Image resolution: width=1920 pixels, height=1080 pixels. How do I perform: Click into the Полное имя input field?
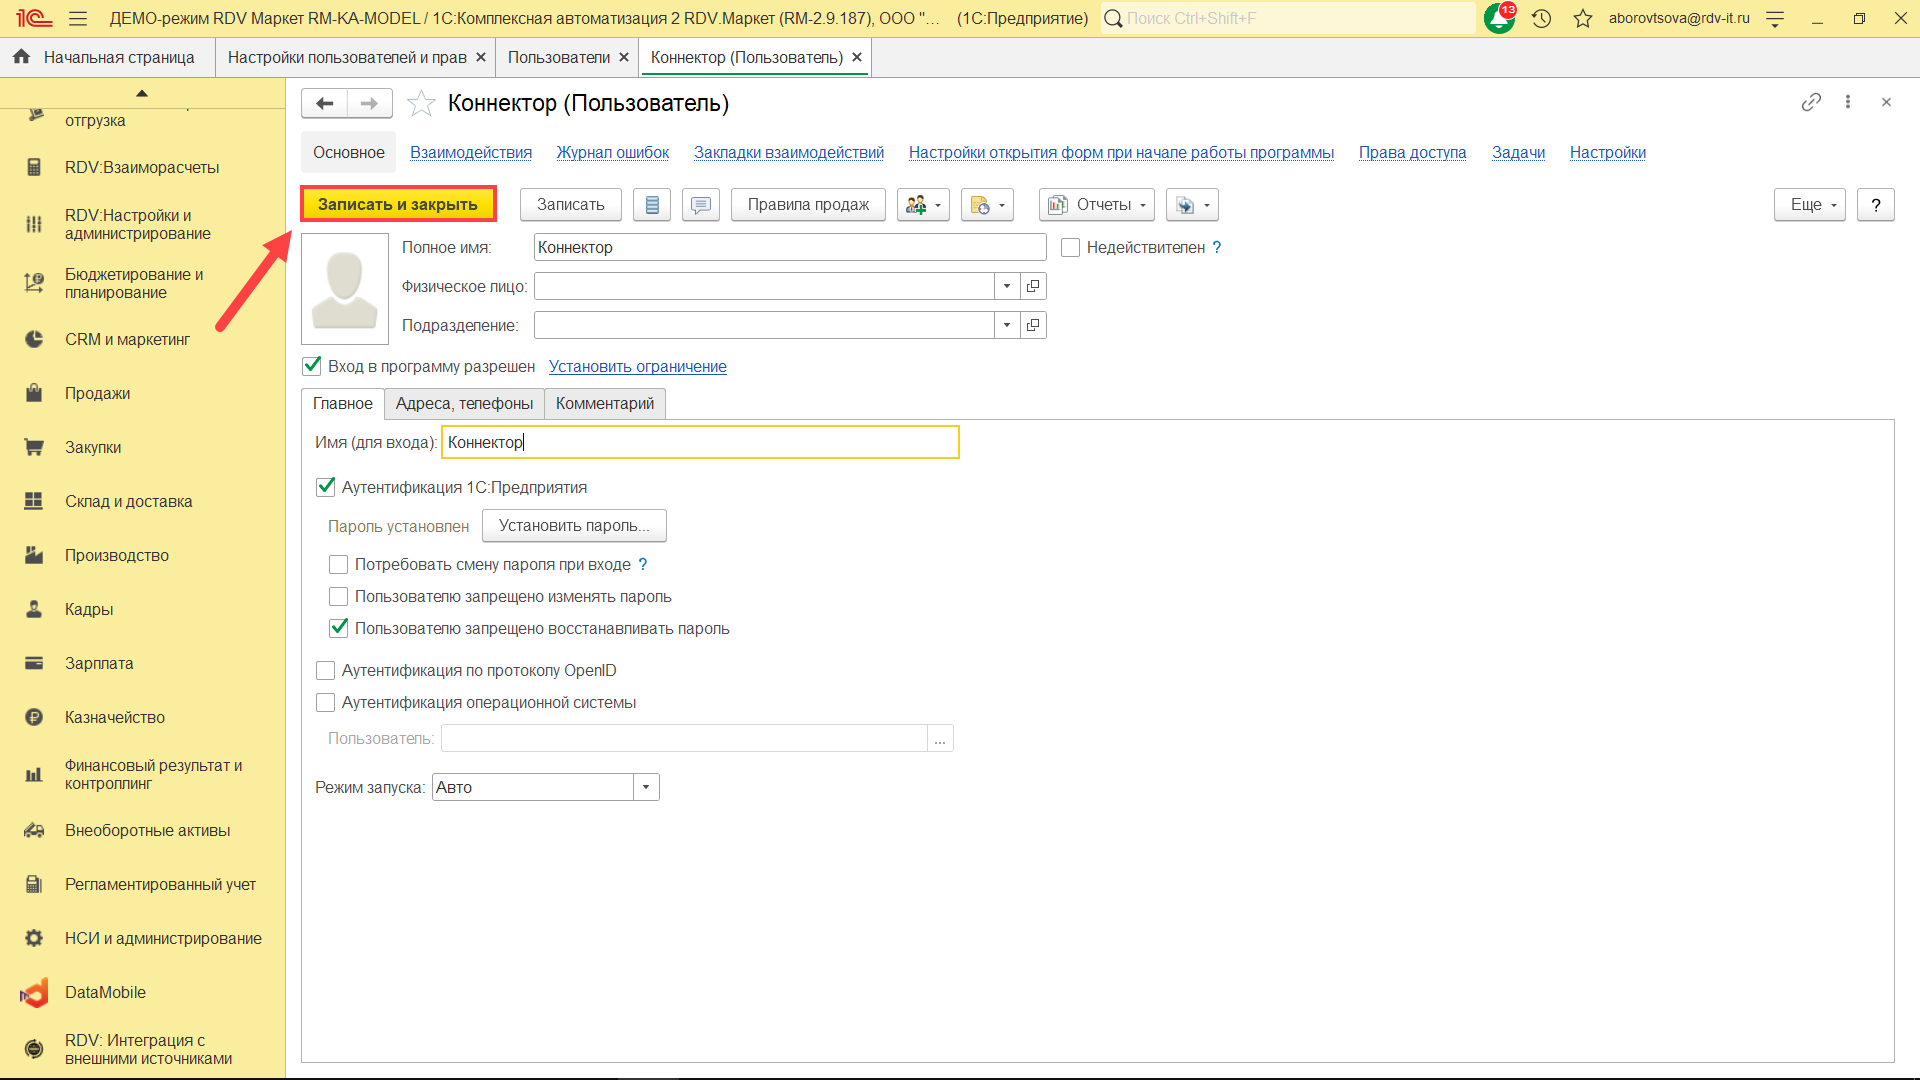click(788, 248)
